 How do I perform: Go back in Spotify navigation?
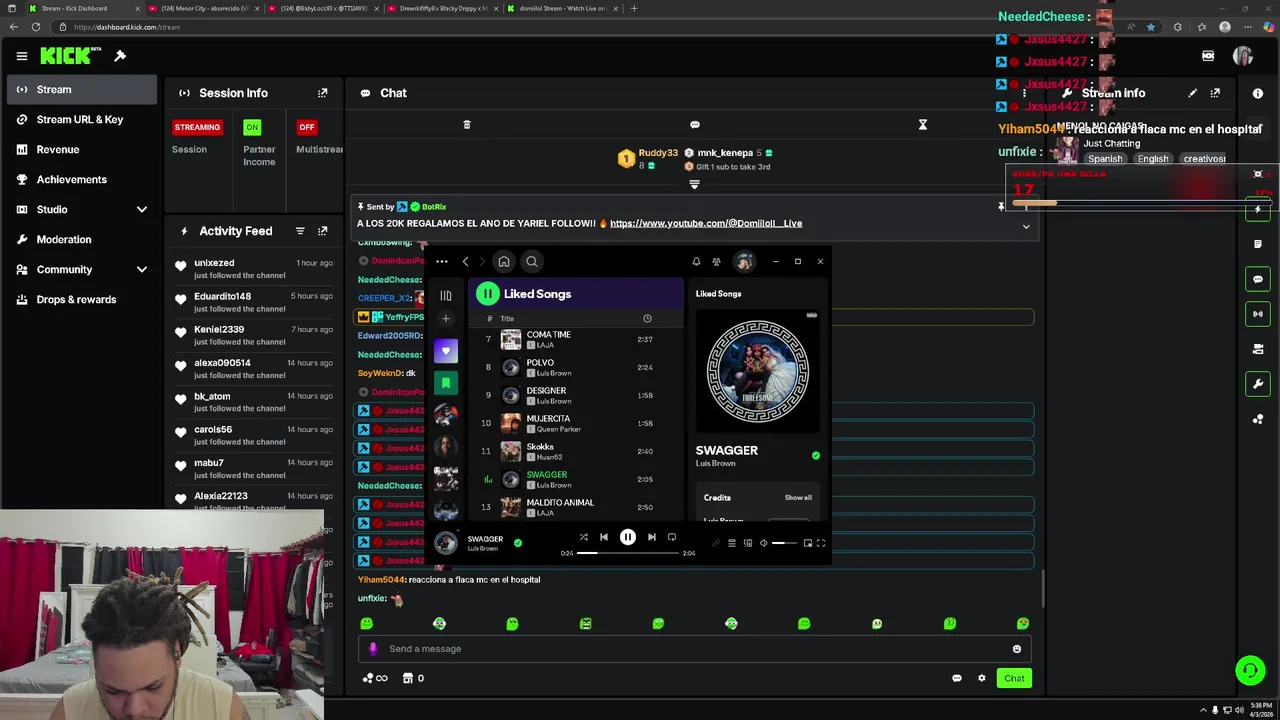pos(465,262)
